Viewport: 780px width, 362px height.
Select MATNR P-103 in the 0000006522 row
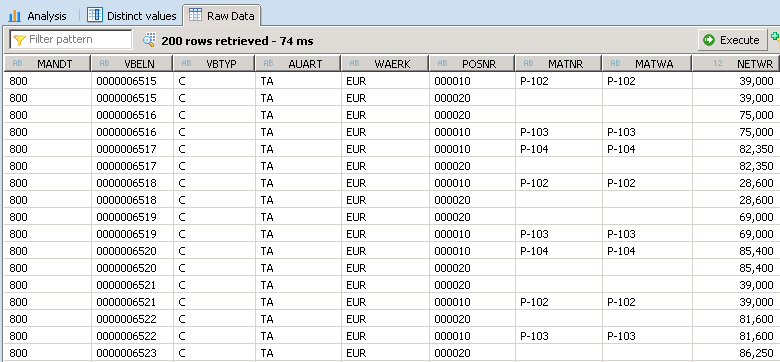pos(559,336)
